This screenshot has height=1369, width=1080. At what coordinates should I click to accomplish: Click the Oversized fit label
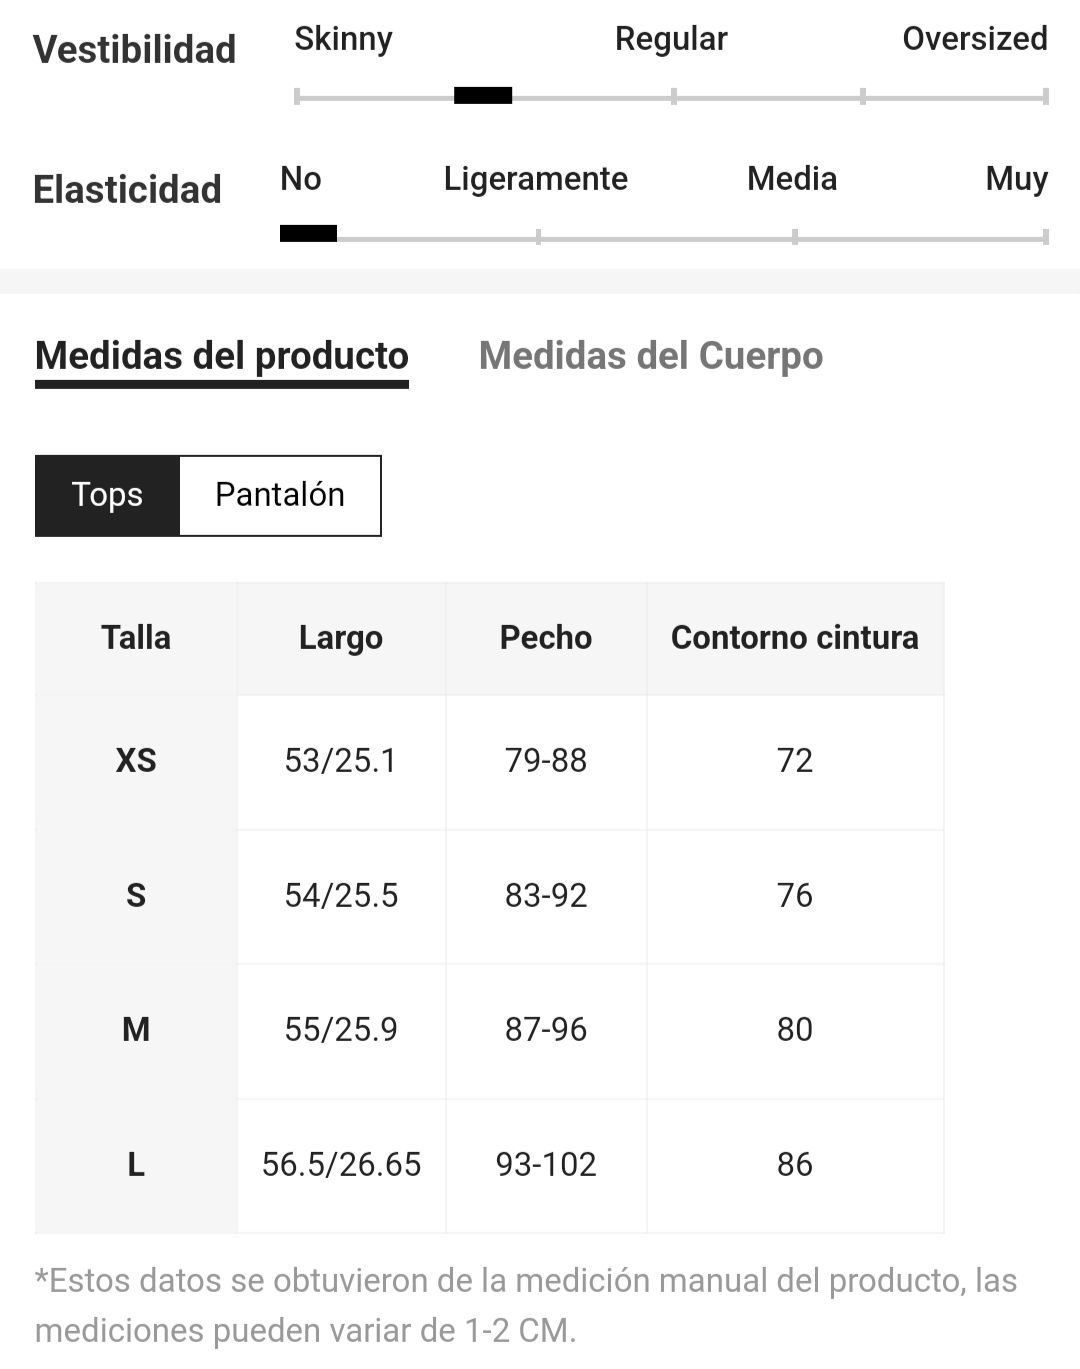pyautogui.click(x=975, y=39)
